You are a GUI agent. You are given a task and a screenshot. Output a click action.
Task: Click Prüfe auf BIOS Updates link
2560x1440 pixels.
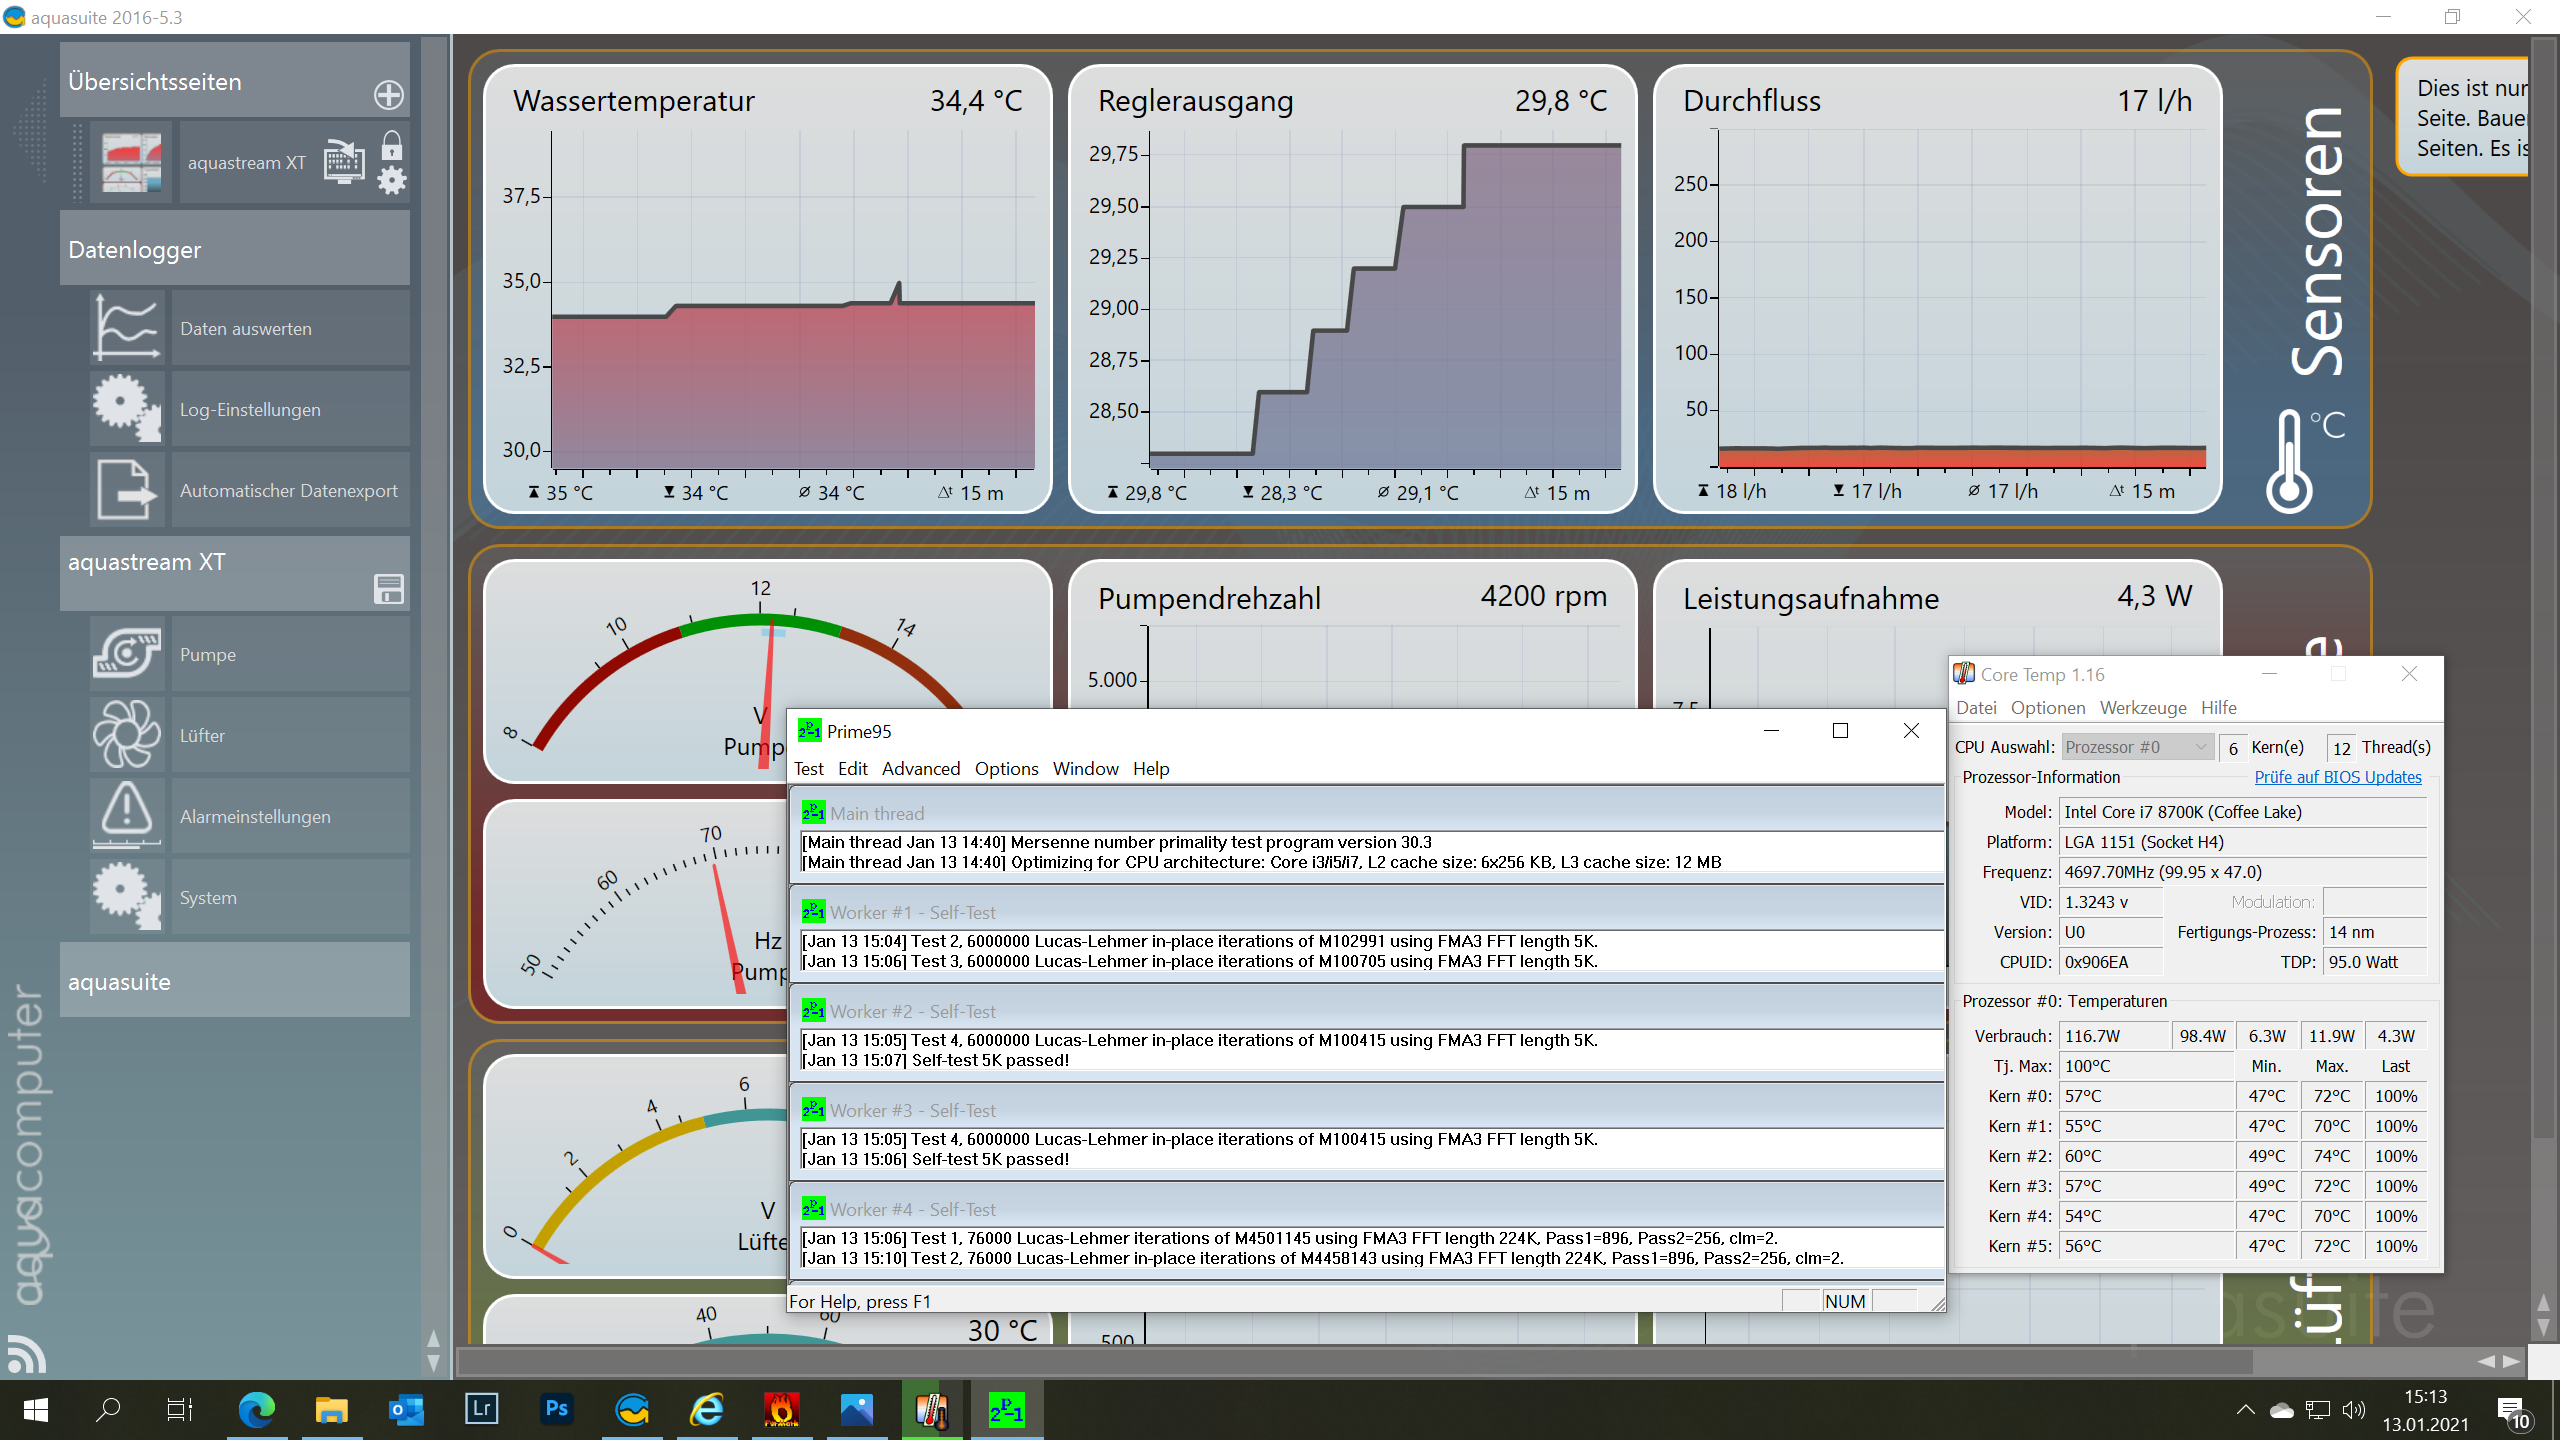pyautogui.click(x=2337, y=777)
